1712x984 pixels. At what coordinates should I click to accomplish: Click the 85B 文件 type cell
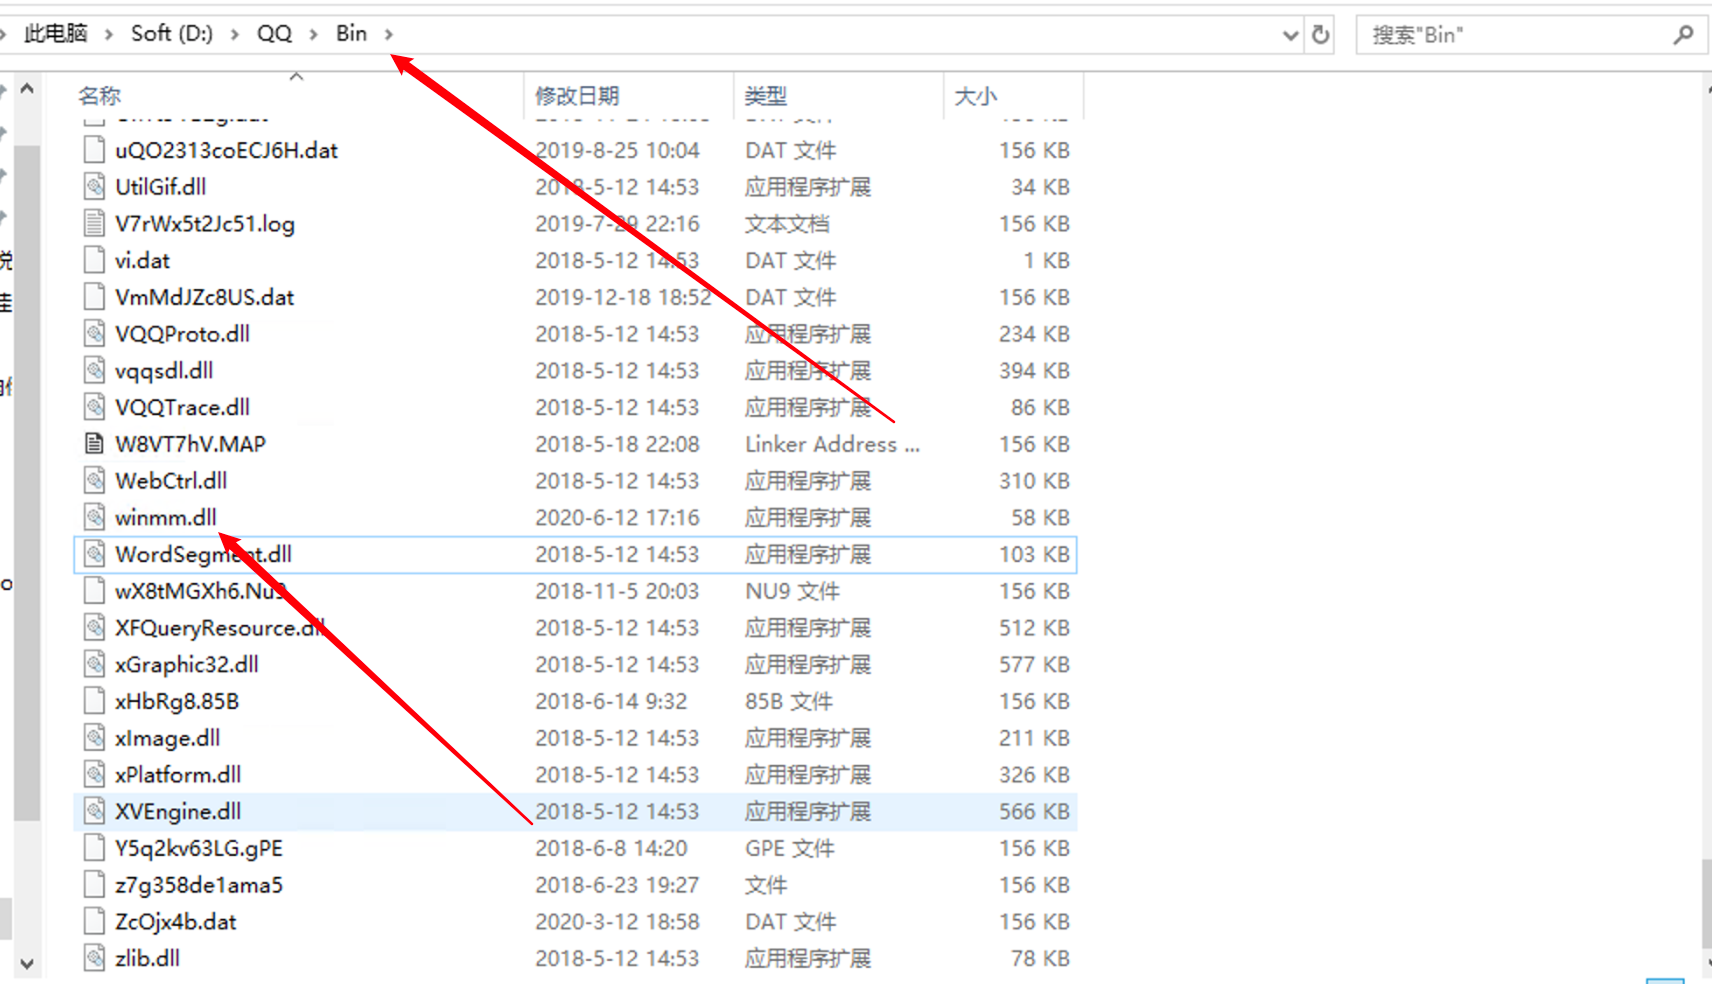789,702
